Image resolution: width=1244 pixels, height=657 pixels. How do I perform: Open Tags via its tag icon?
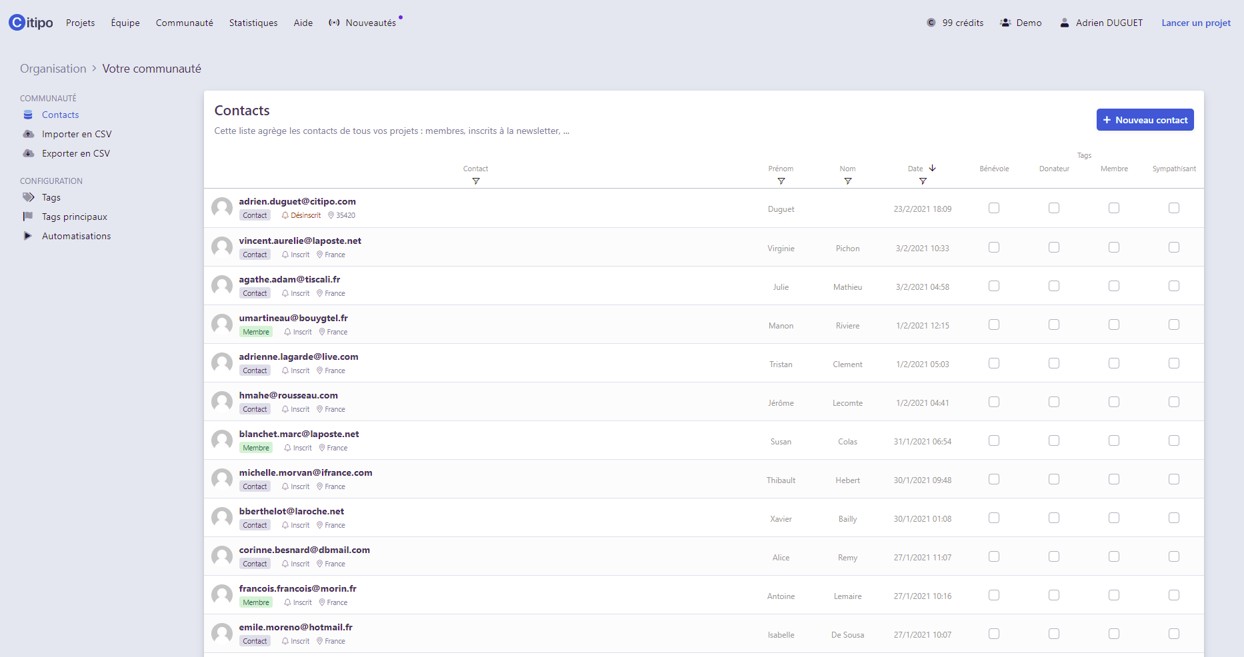click(x=28, y=198)
